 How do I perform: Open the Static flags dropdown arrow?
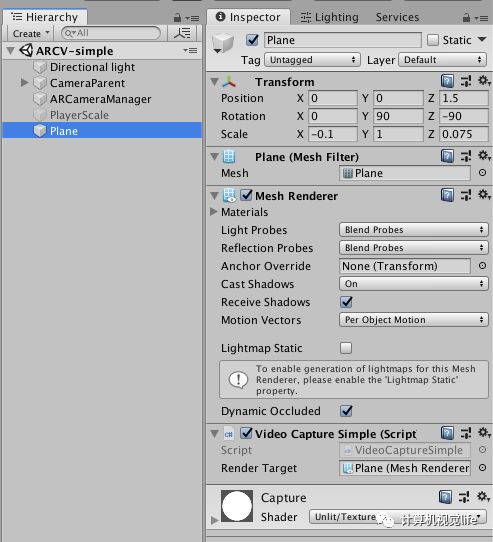482,39
